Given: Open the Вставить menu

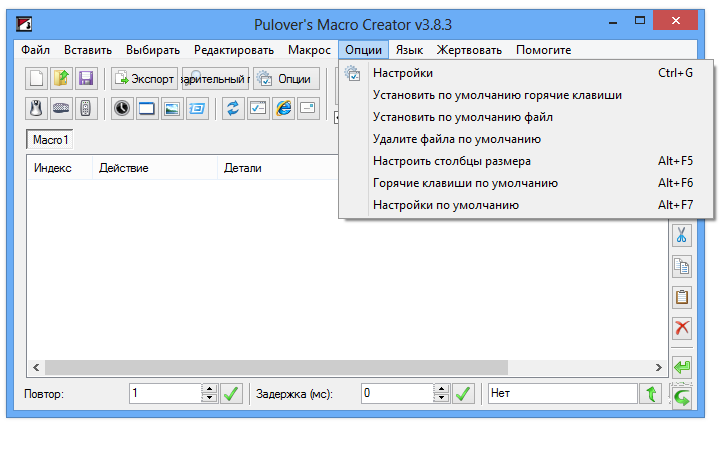Looking at the screenshot, I should (x=88, y=50).
